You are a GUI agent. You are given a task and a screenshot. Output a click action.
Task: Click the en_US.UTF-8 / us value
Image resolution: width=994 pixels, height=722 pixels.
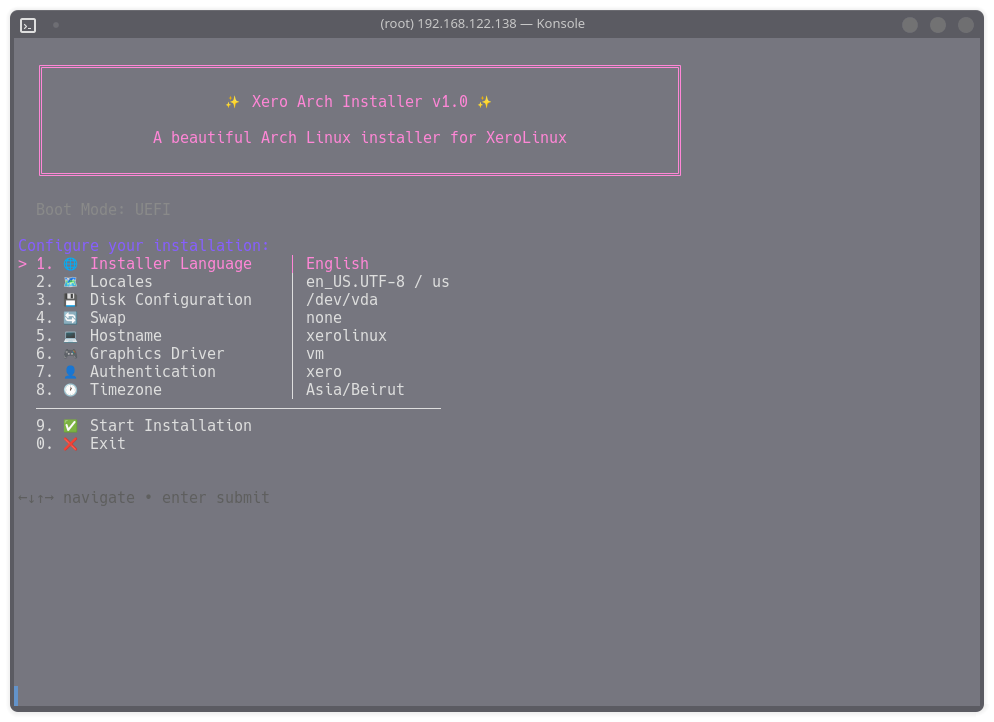click(378, 281)
